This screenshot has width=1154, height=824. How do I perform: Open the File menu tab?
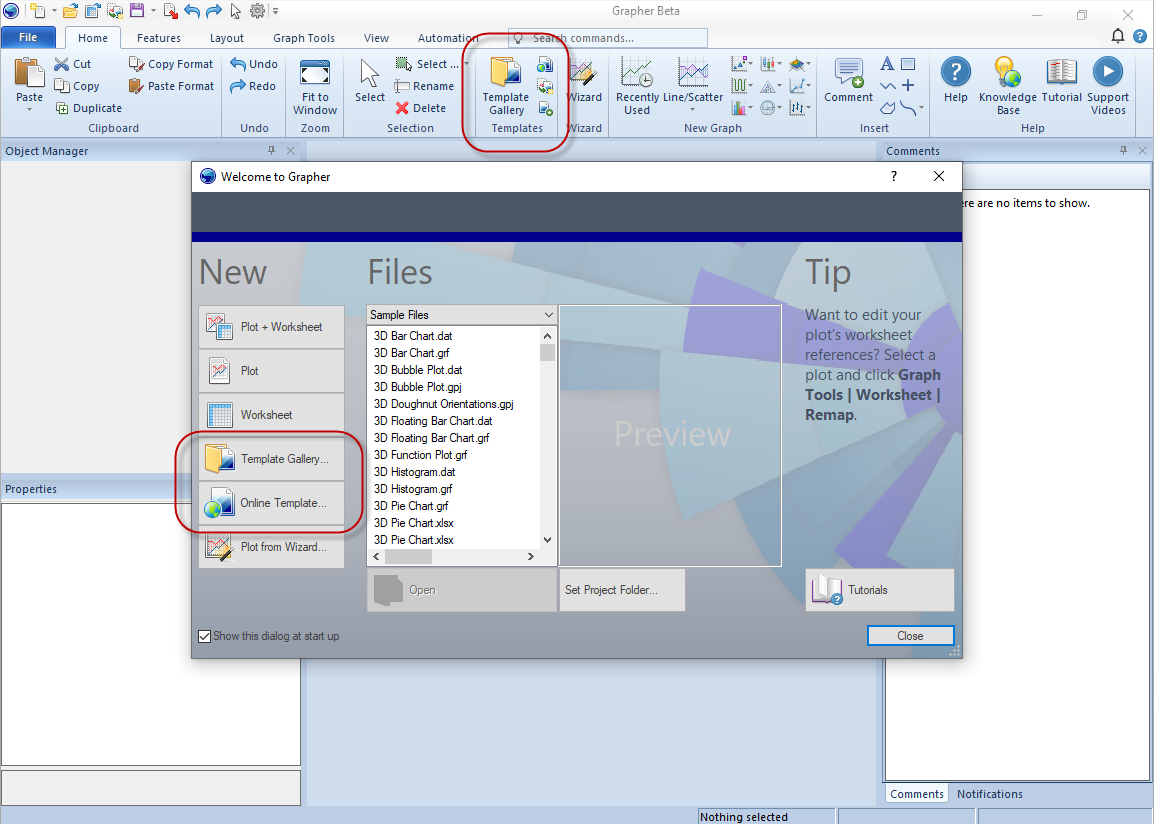[28, 38]
